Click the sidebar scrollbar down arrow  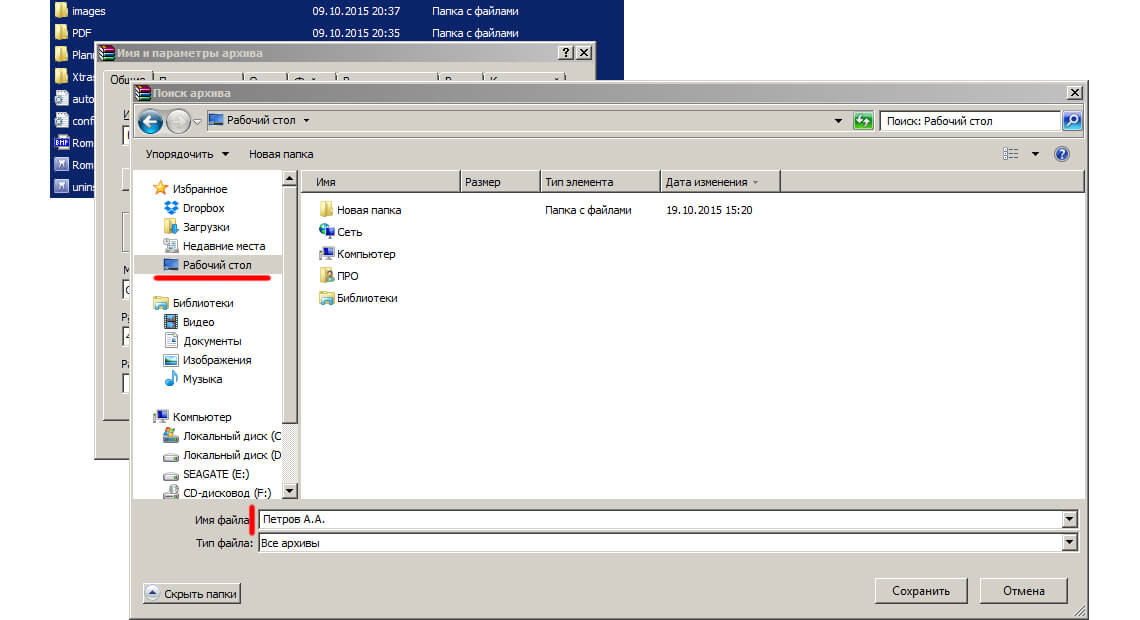click(x=290, y=491)
